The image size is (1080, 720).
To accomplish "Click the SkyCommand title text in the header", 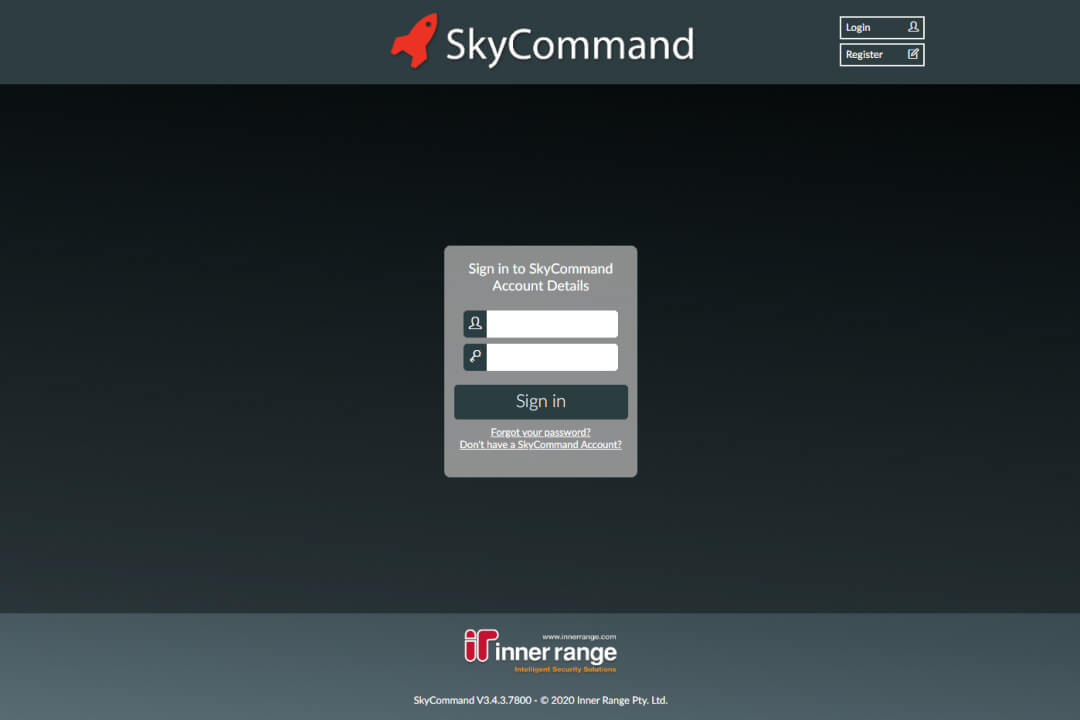I will click(569, 45).
